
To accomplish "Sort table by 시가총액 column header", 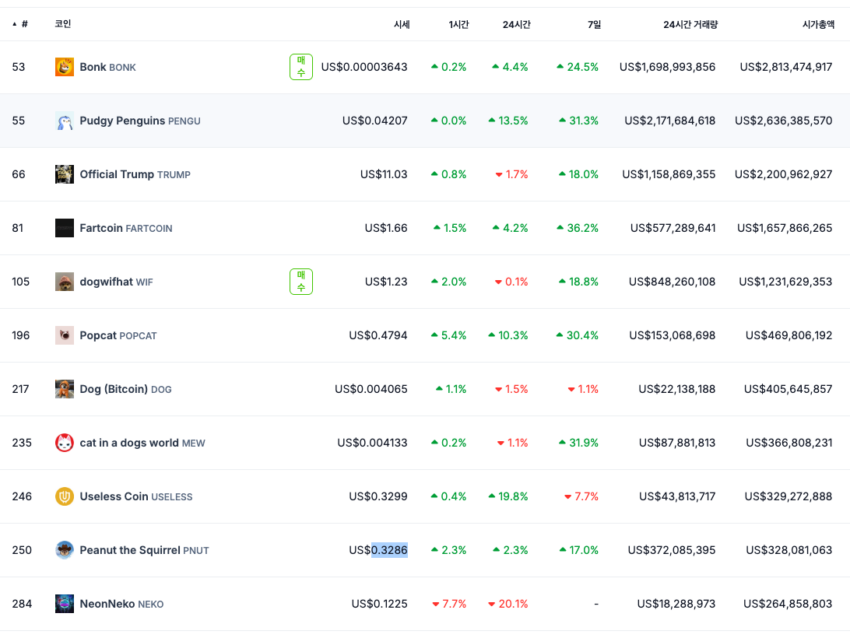I will [818, 24].
